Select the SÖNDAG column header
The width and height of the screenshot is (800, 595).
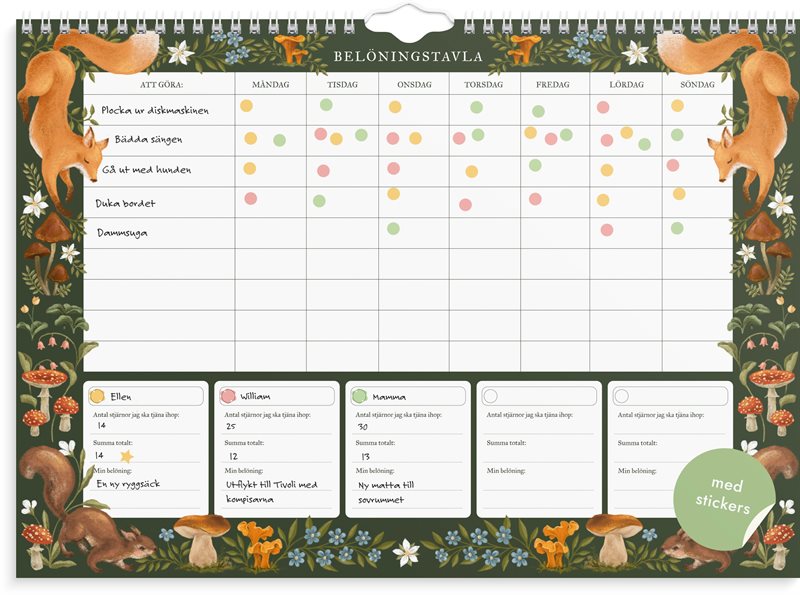[697, 85]
